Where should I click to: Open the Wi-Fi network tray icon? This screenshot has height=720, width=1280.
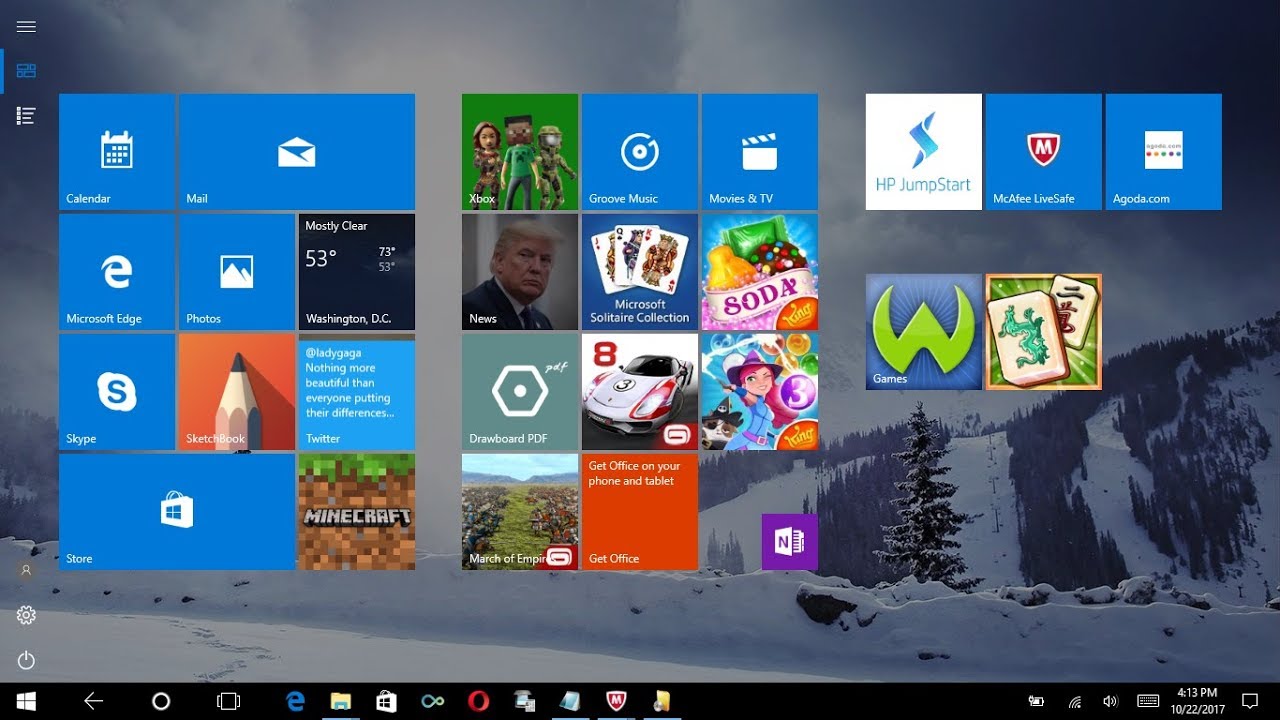click(x=1075, y=701)
